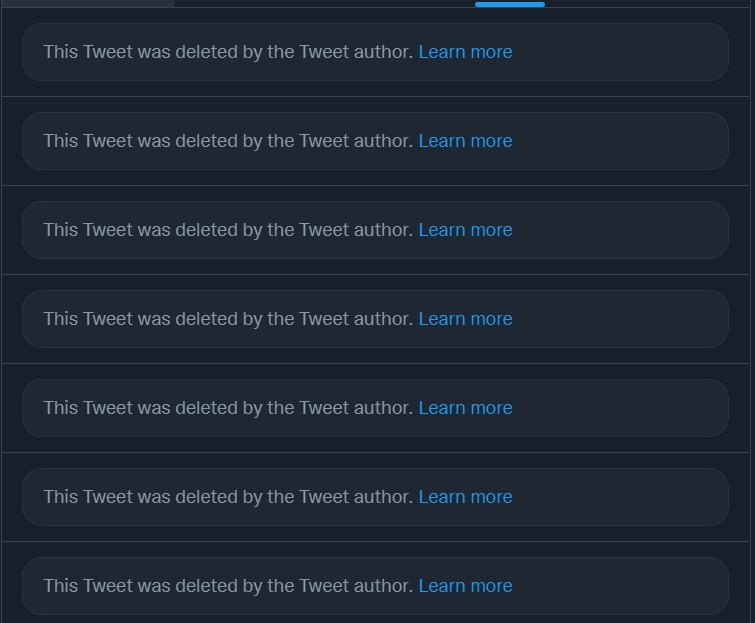Open Learn more in the first deleted Tweet notice
Image resolution: width=755 pixels, height=623 pixels.
(x=465, y=52)
